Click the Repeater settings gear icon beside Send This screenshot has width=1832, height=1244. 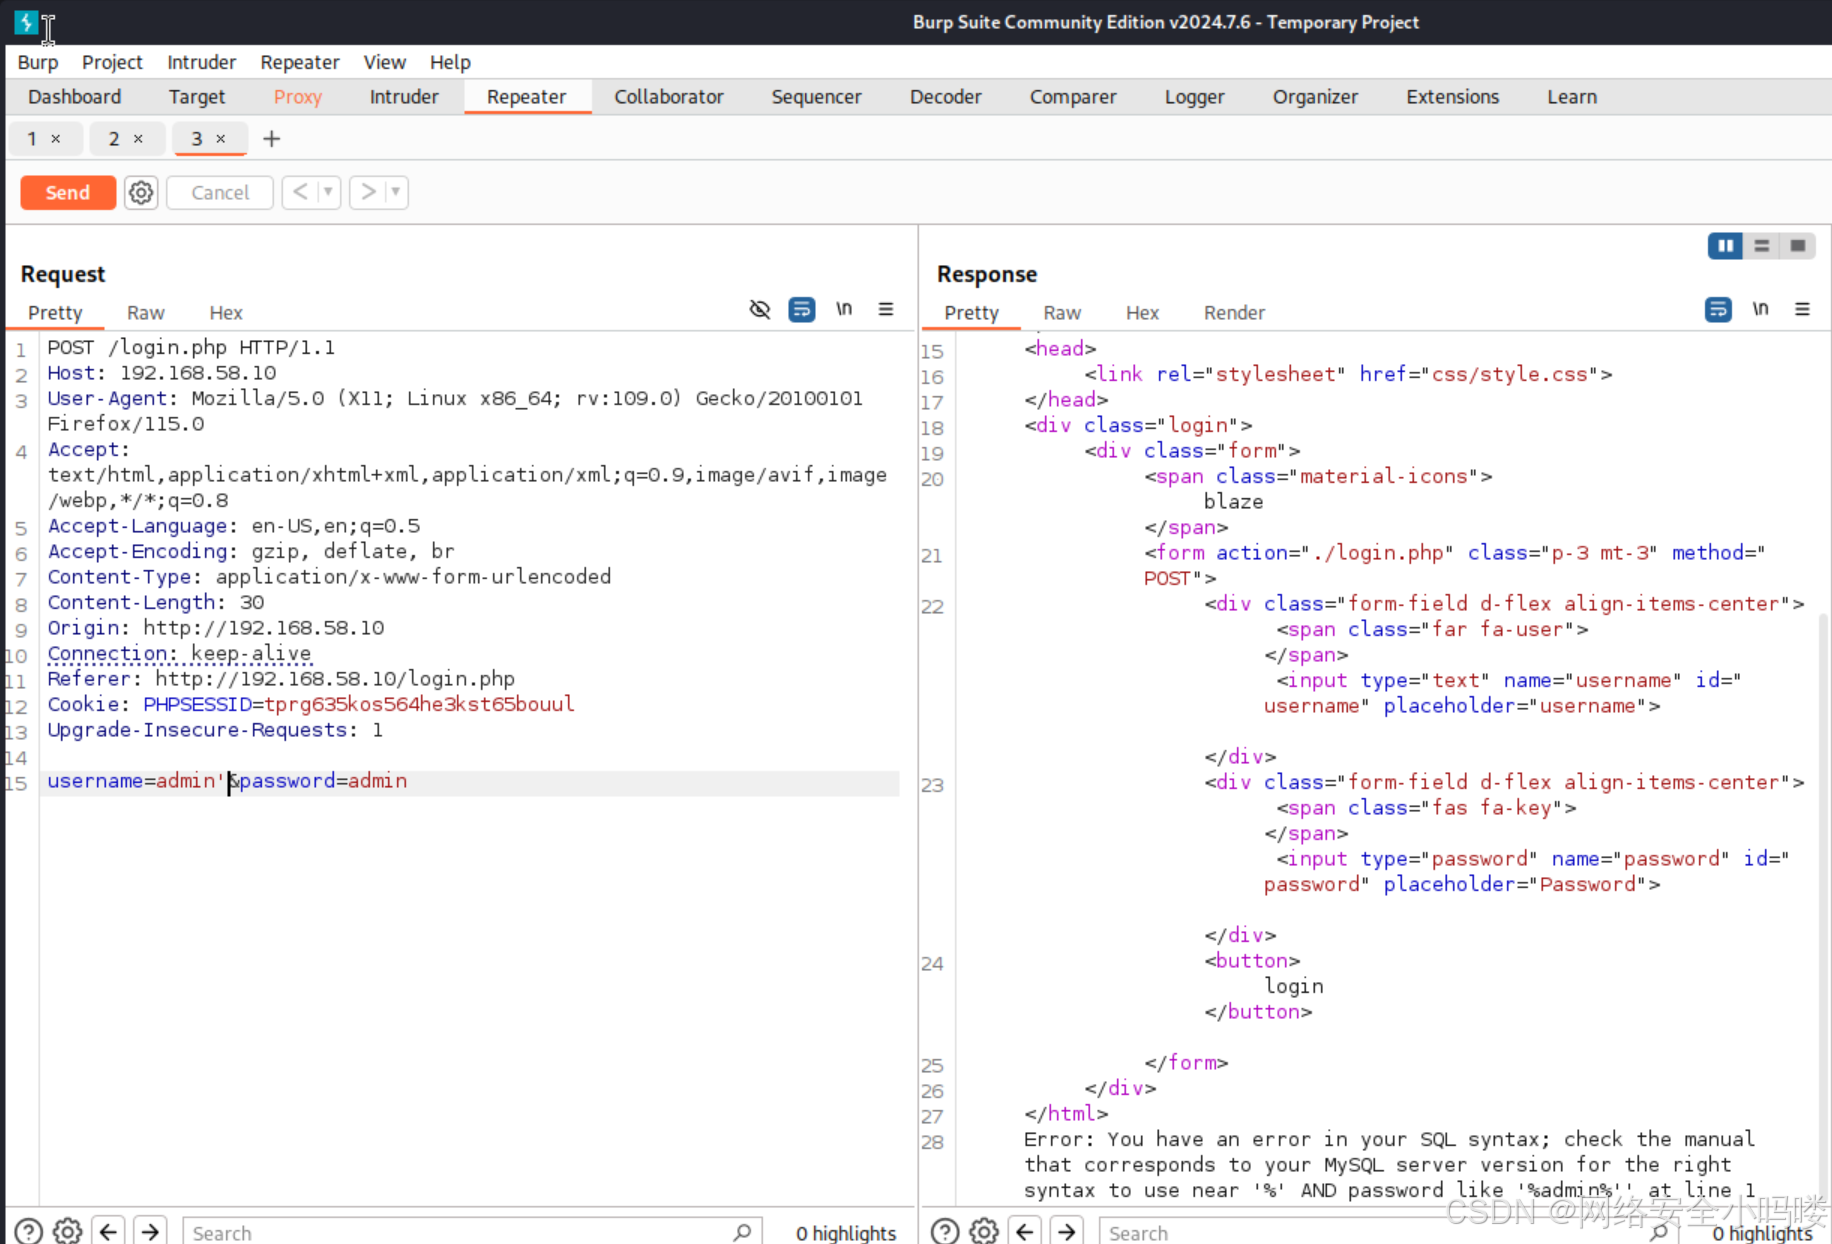pyautogui.click(x=141, y=192)
